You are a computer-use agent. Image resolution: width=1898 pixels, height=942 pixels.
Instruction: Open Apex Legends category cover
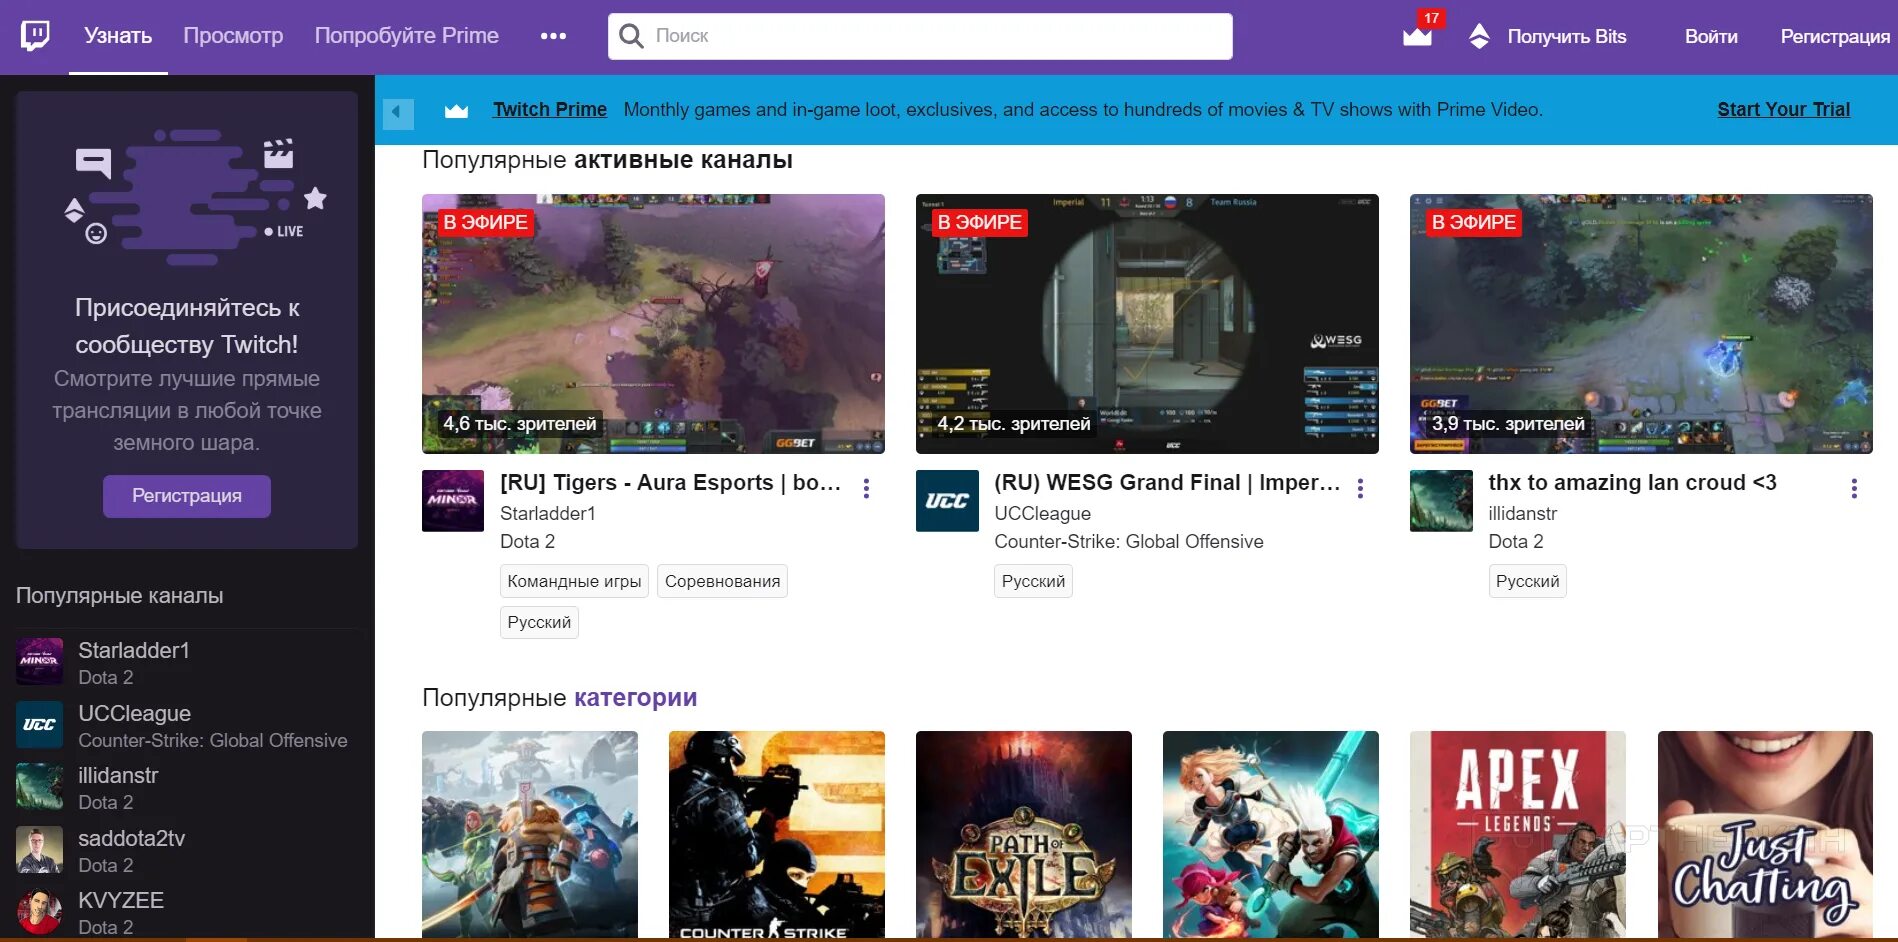click(x=1518, y=834)
